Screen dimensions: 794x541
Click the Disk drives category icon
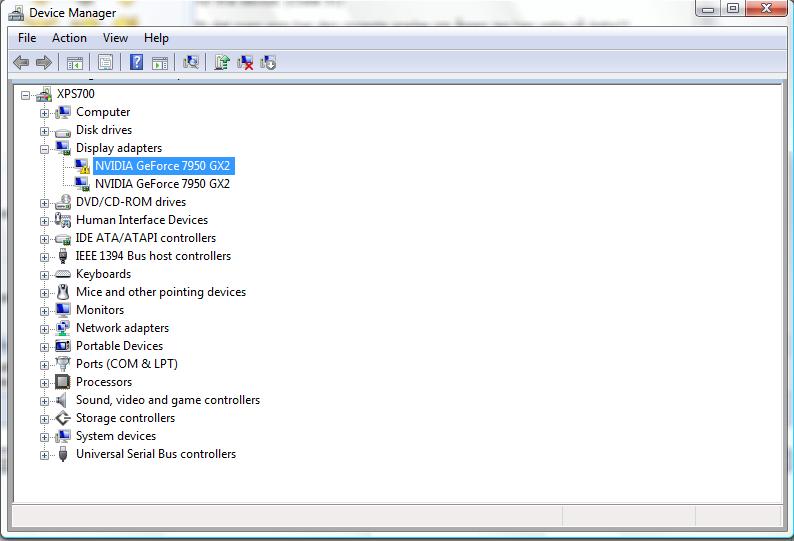coord(63,132)
